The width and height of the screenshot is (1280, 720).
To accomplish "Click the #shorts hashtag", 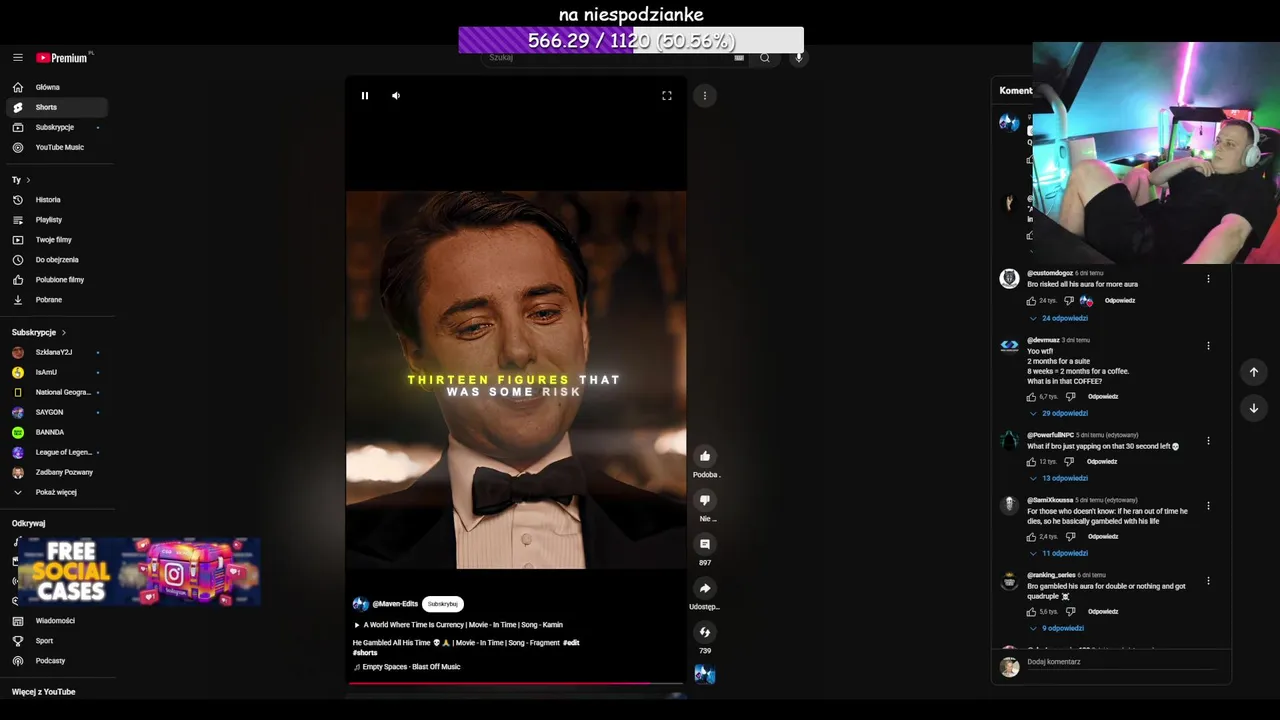I will 365,653.
